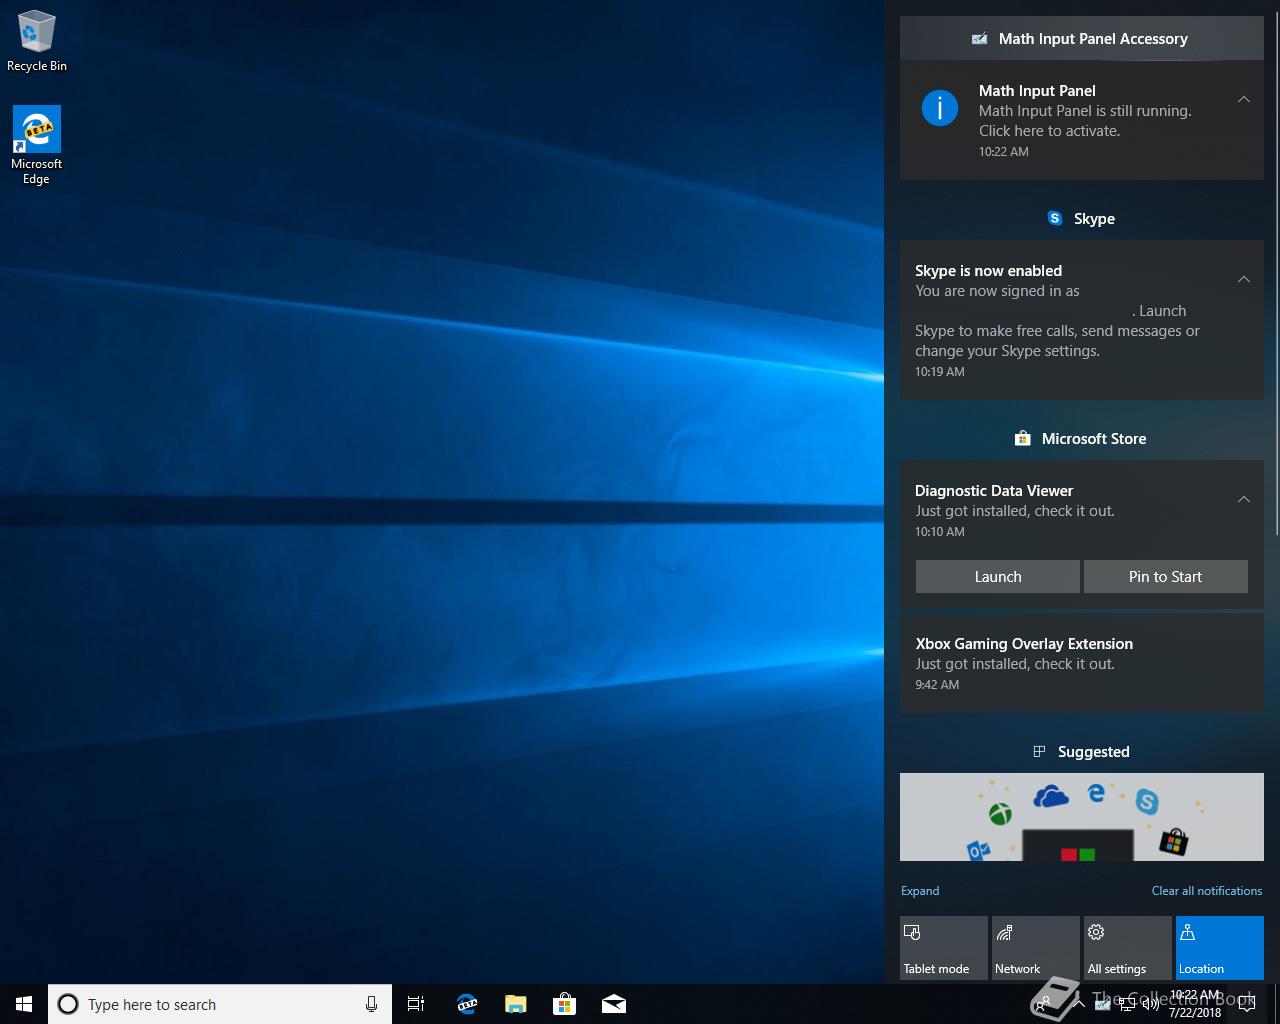
Task: Click Launch for Diagnostic Data Viewer
Action: coord(998,576)
